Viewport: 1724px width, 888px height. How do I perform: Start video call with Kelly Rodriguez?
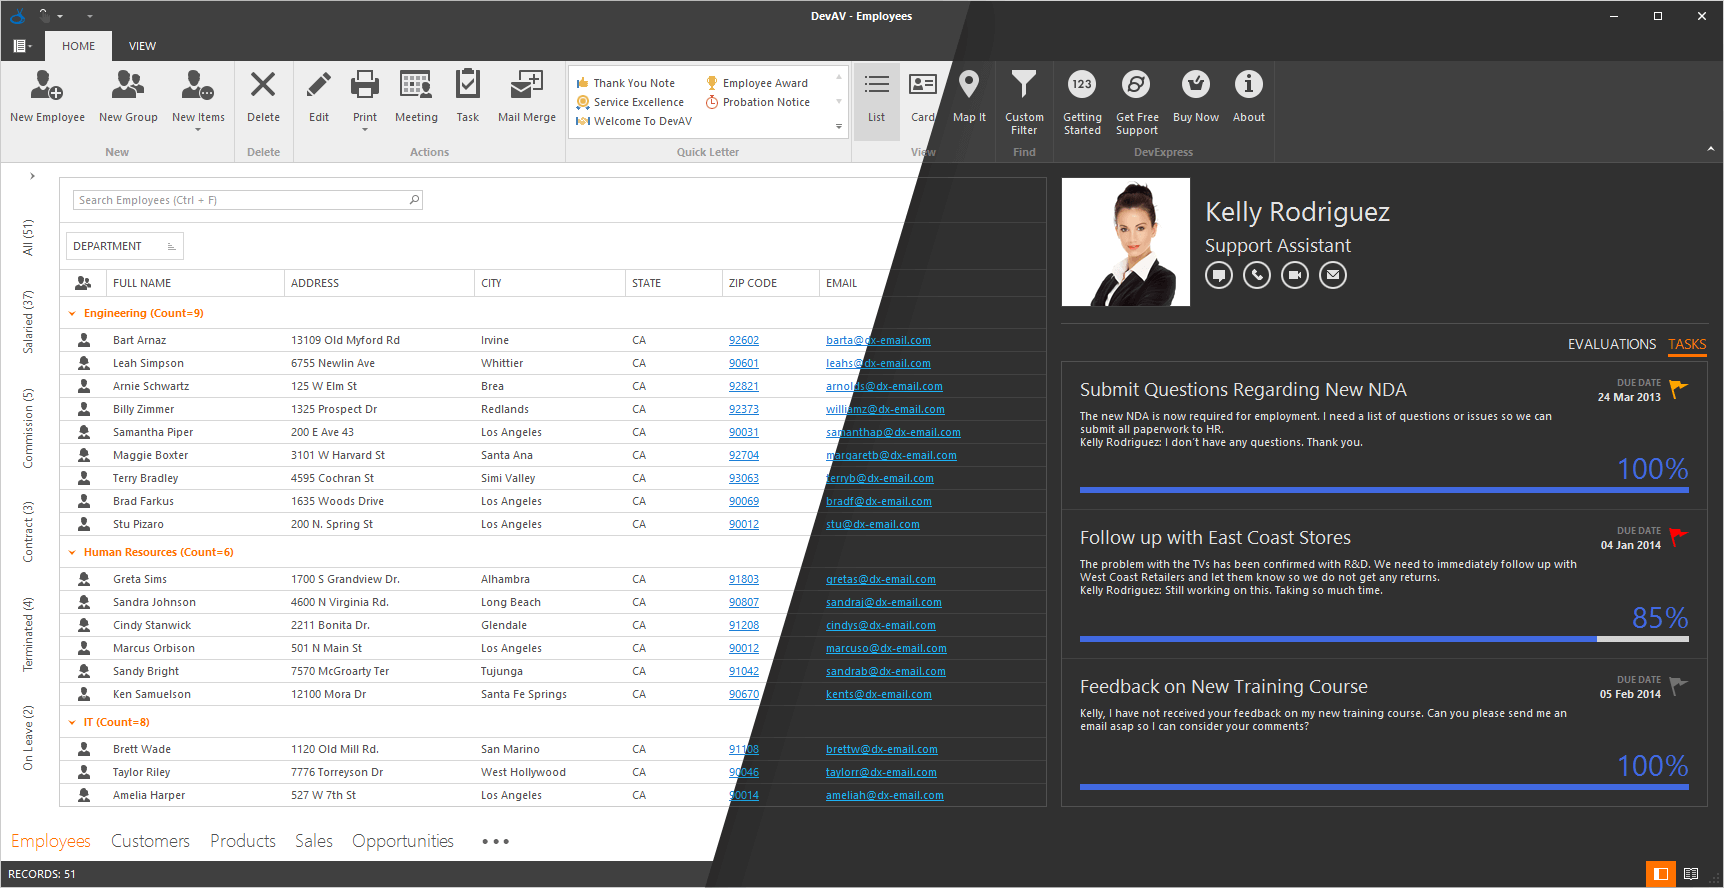click(x=1295, y=275)
